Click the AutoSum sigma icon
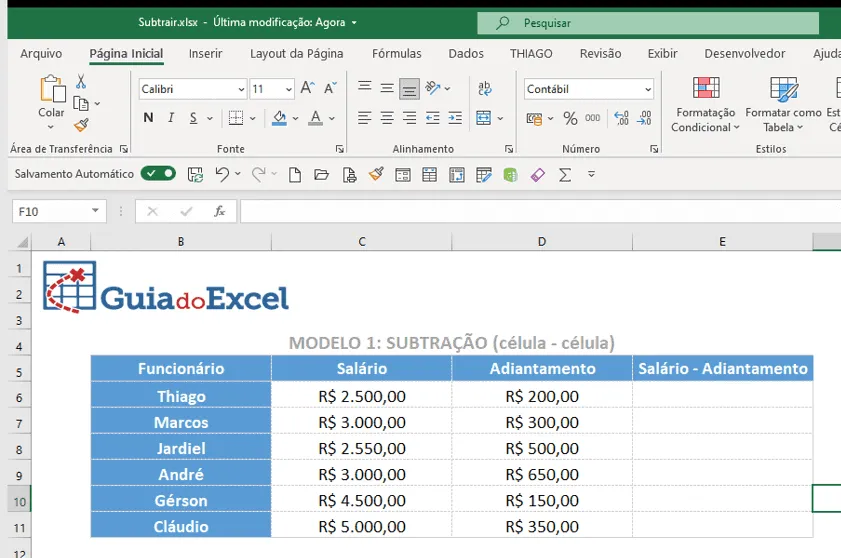841x558 pixels. pyautogui.click(x=565, y=175)
